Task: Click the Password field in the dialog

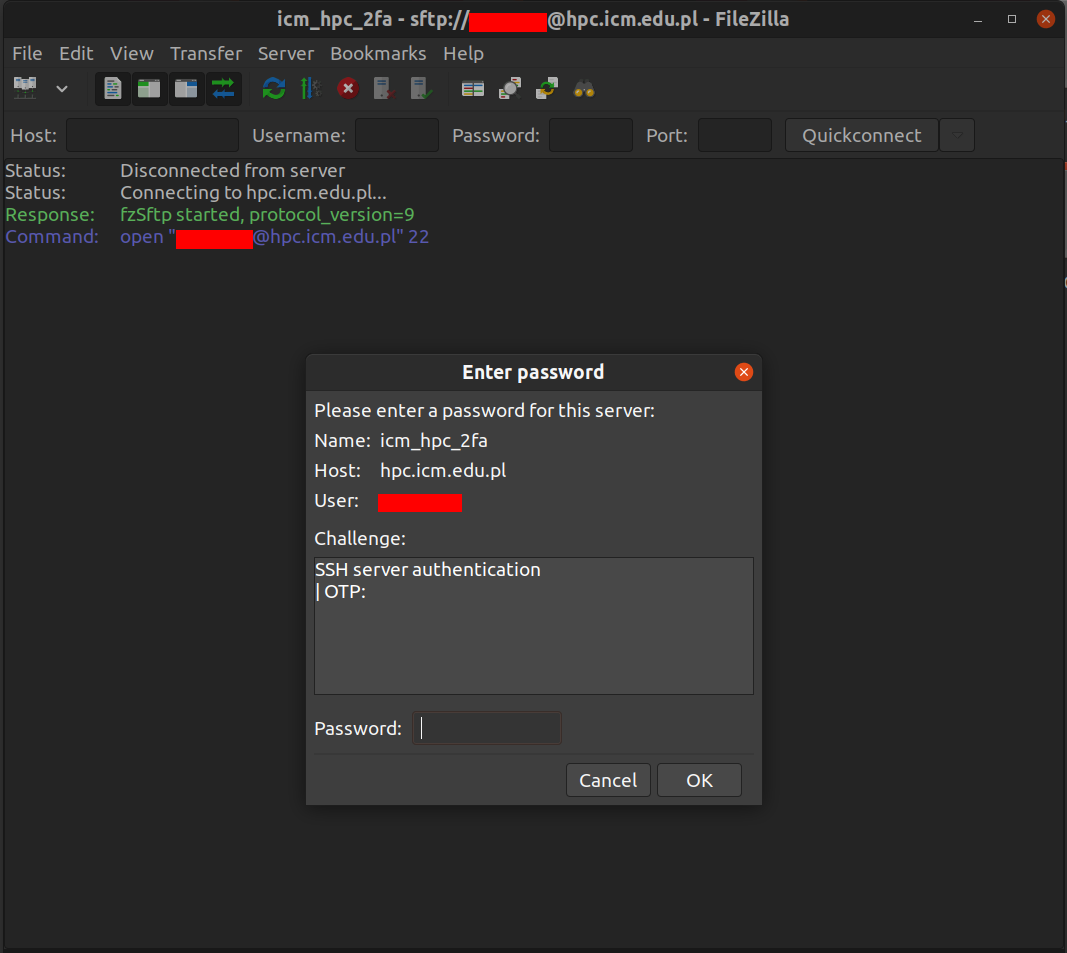Action: click(x=487, y=728)
